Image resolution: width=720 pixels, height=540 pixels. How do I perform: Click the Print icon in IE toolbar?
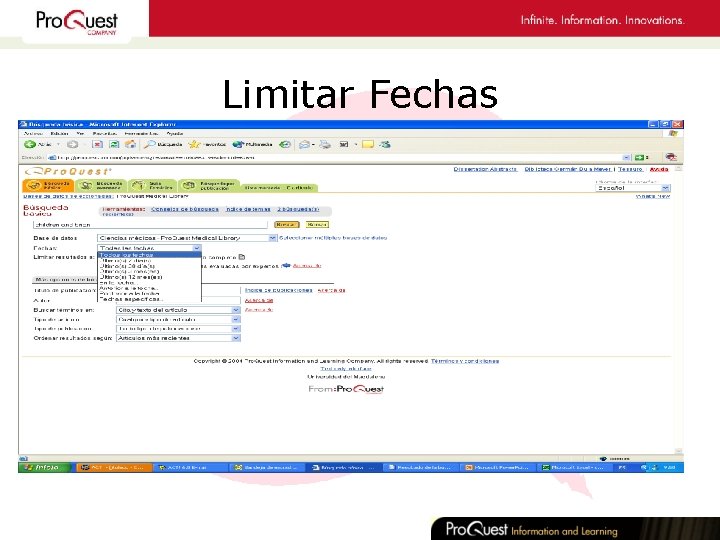pos(325,145)
